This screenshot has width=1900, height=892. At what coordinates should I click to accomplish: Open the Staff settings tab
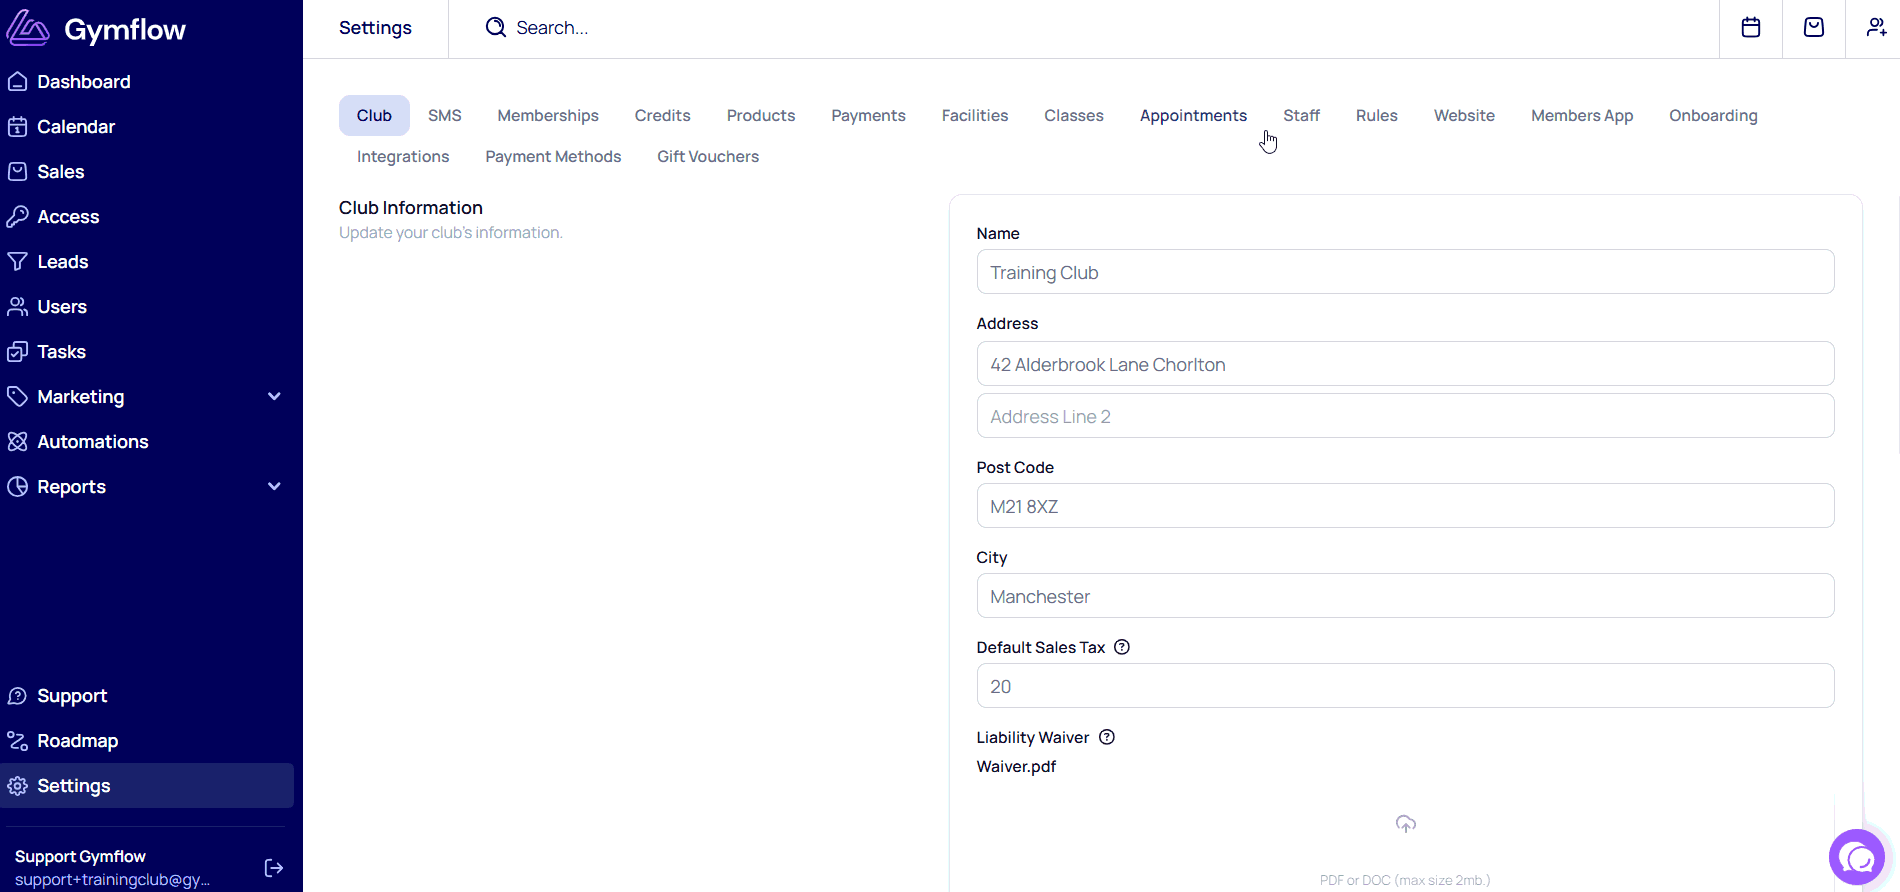[x=1302, y=116]
